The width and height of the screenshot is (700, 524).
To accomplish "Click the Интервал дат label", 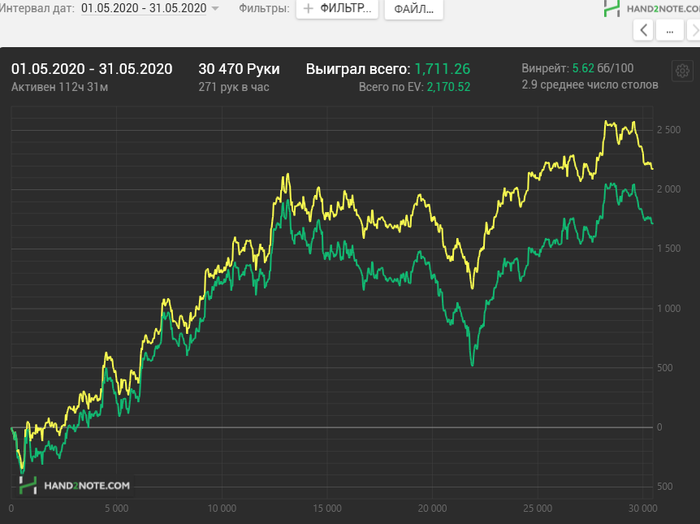I will pyautogui.click(x=38, y=8).
